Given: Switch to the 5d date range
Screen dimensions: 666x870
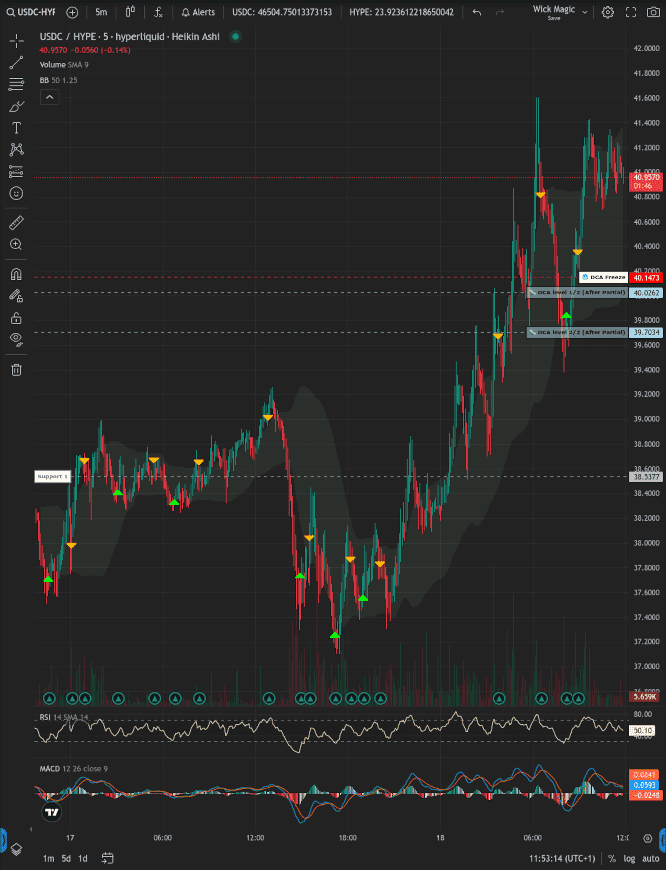Looking at the screenshot, I should pos(65,858).
